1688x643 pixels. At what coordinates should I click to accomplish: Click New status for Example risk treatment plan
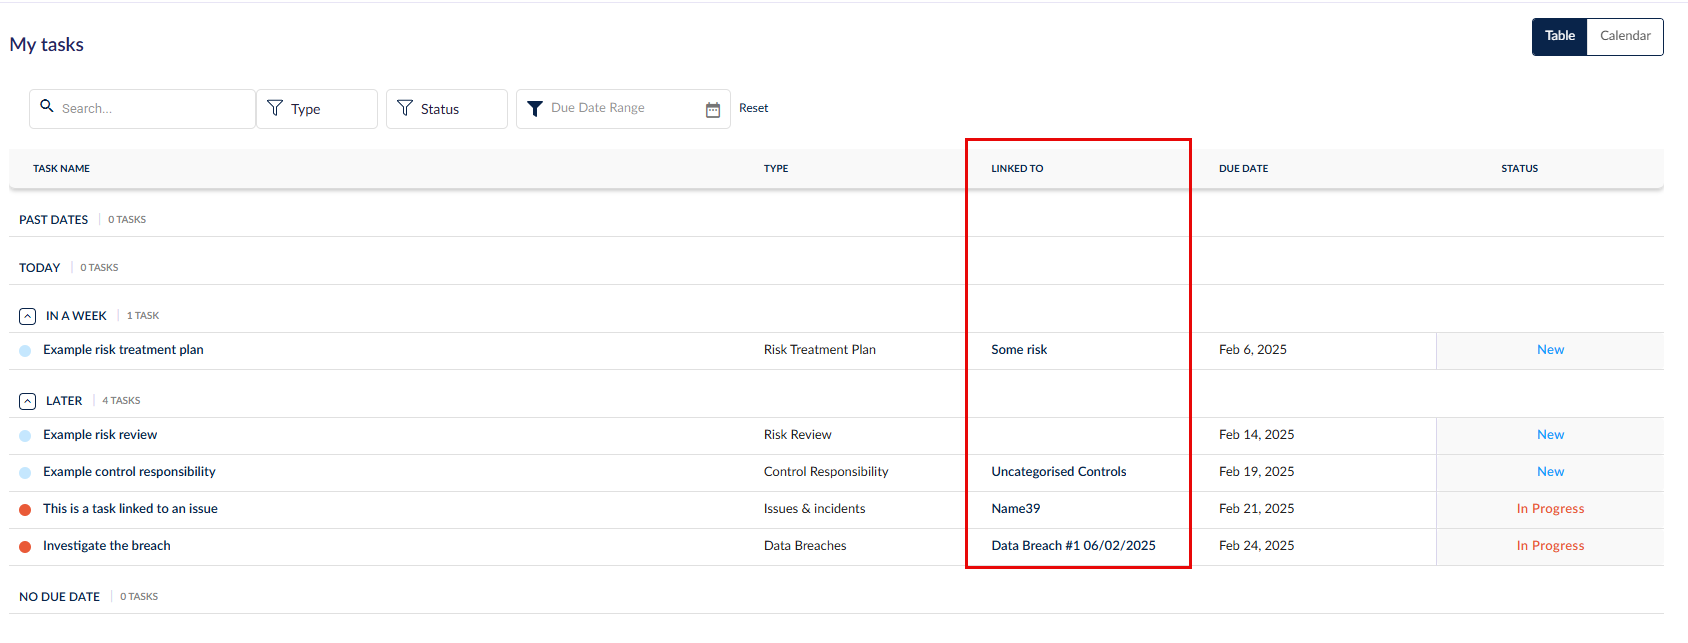click(x=1550, y=350)
